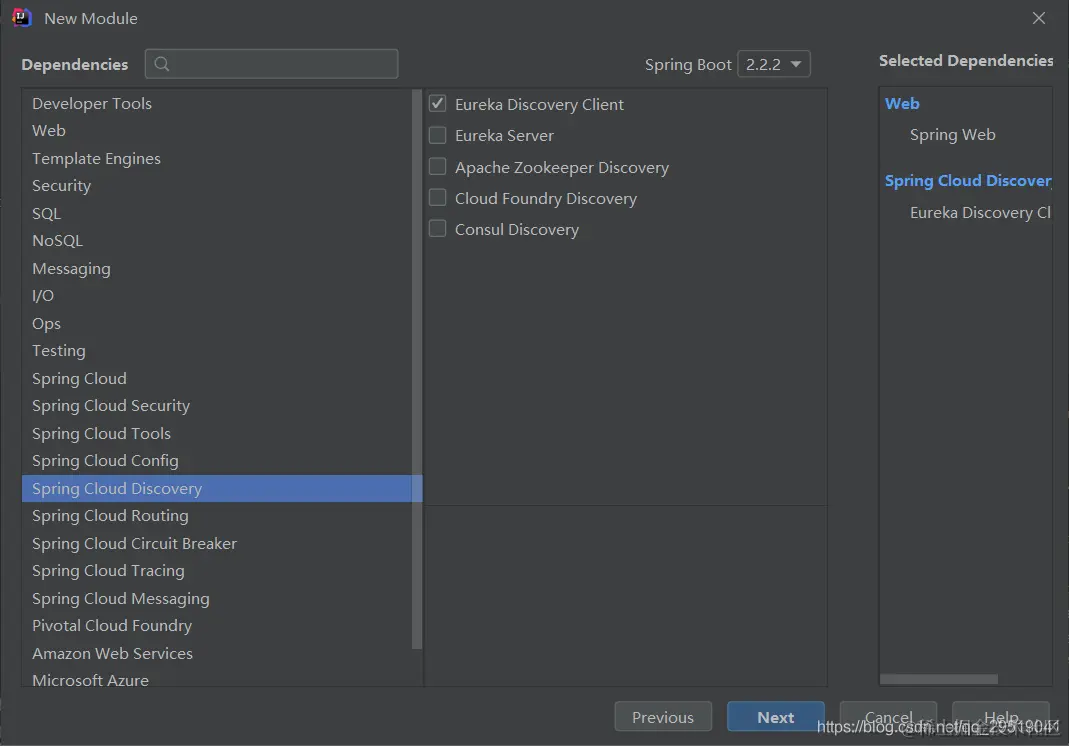Select the Web category

[217, 131]
